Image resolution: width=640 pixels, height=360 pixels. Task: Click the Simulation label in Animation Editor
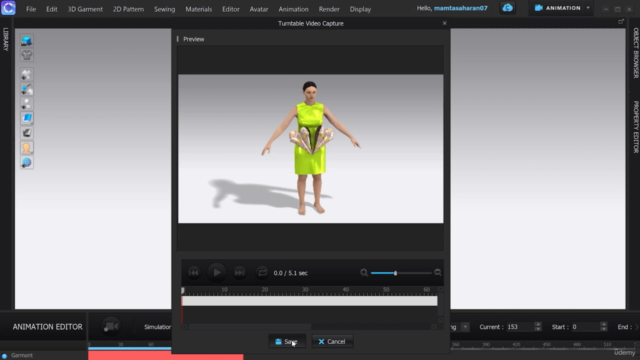(158, 327)
